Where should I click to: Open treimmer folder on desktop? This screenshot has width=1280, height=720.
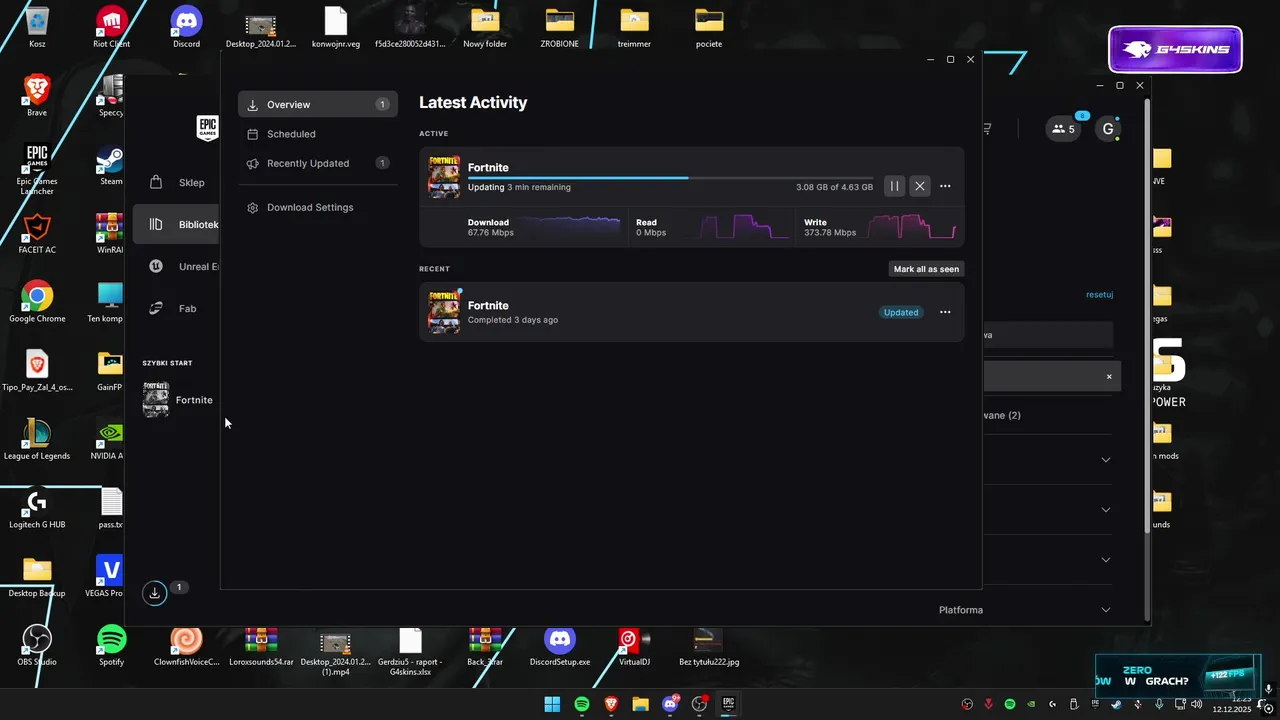tap(634, 27)
